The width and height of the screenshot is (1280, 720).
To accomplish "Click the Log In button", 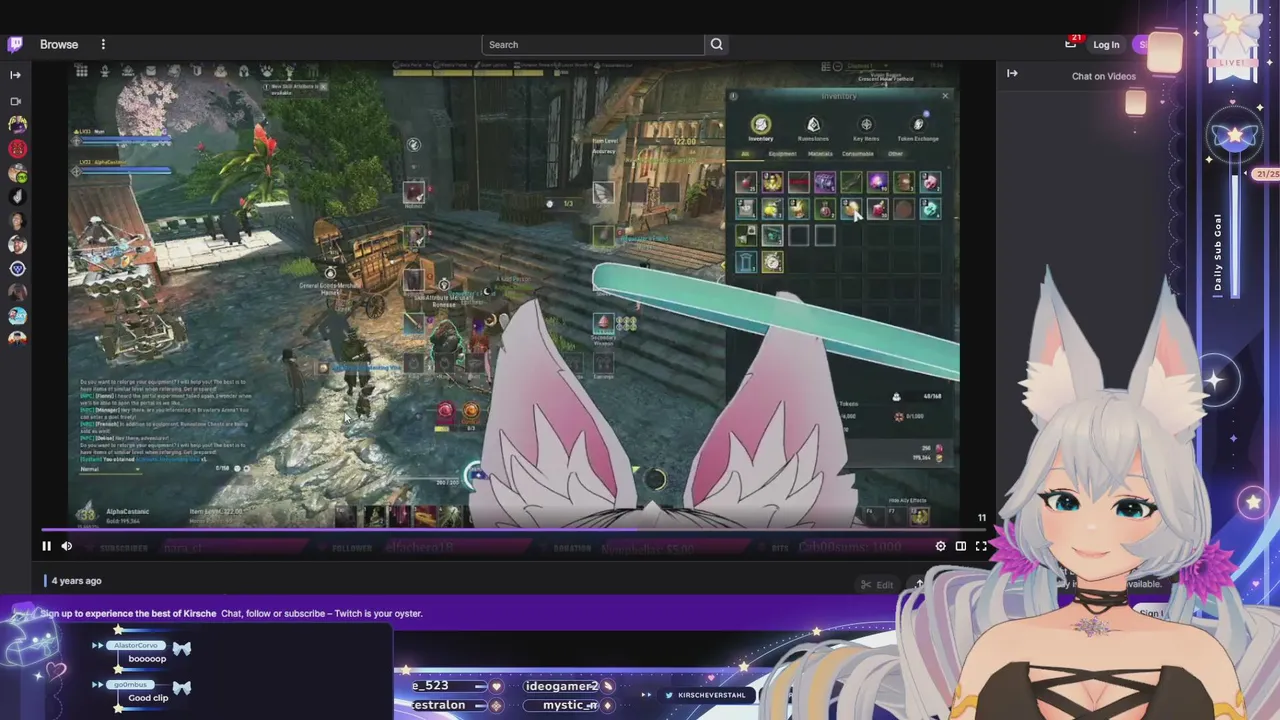I will 1106,44.
